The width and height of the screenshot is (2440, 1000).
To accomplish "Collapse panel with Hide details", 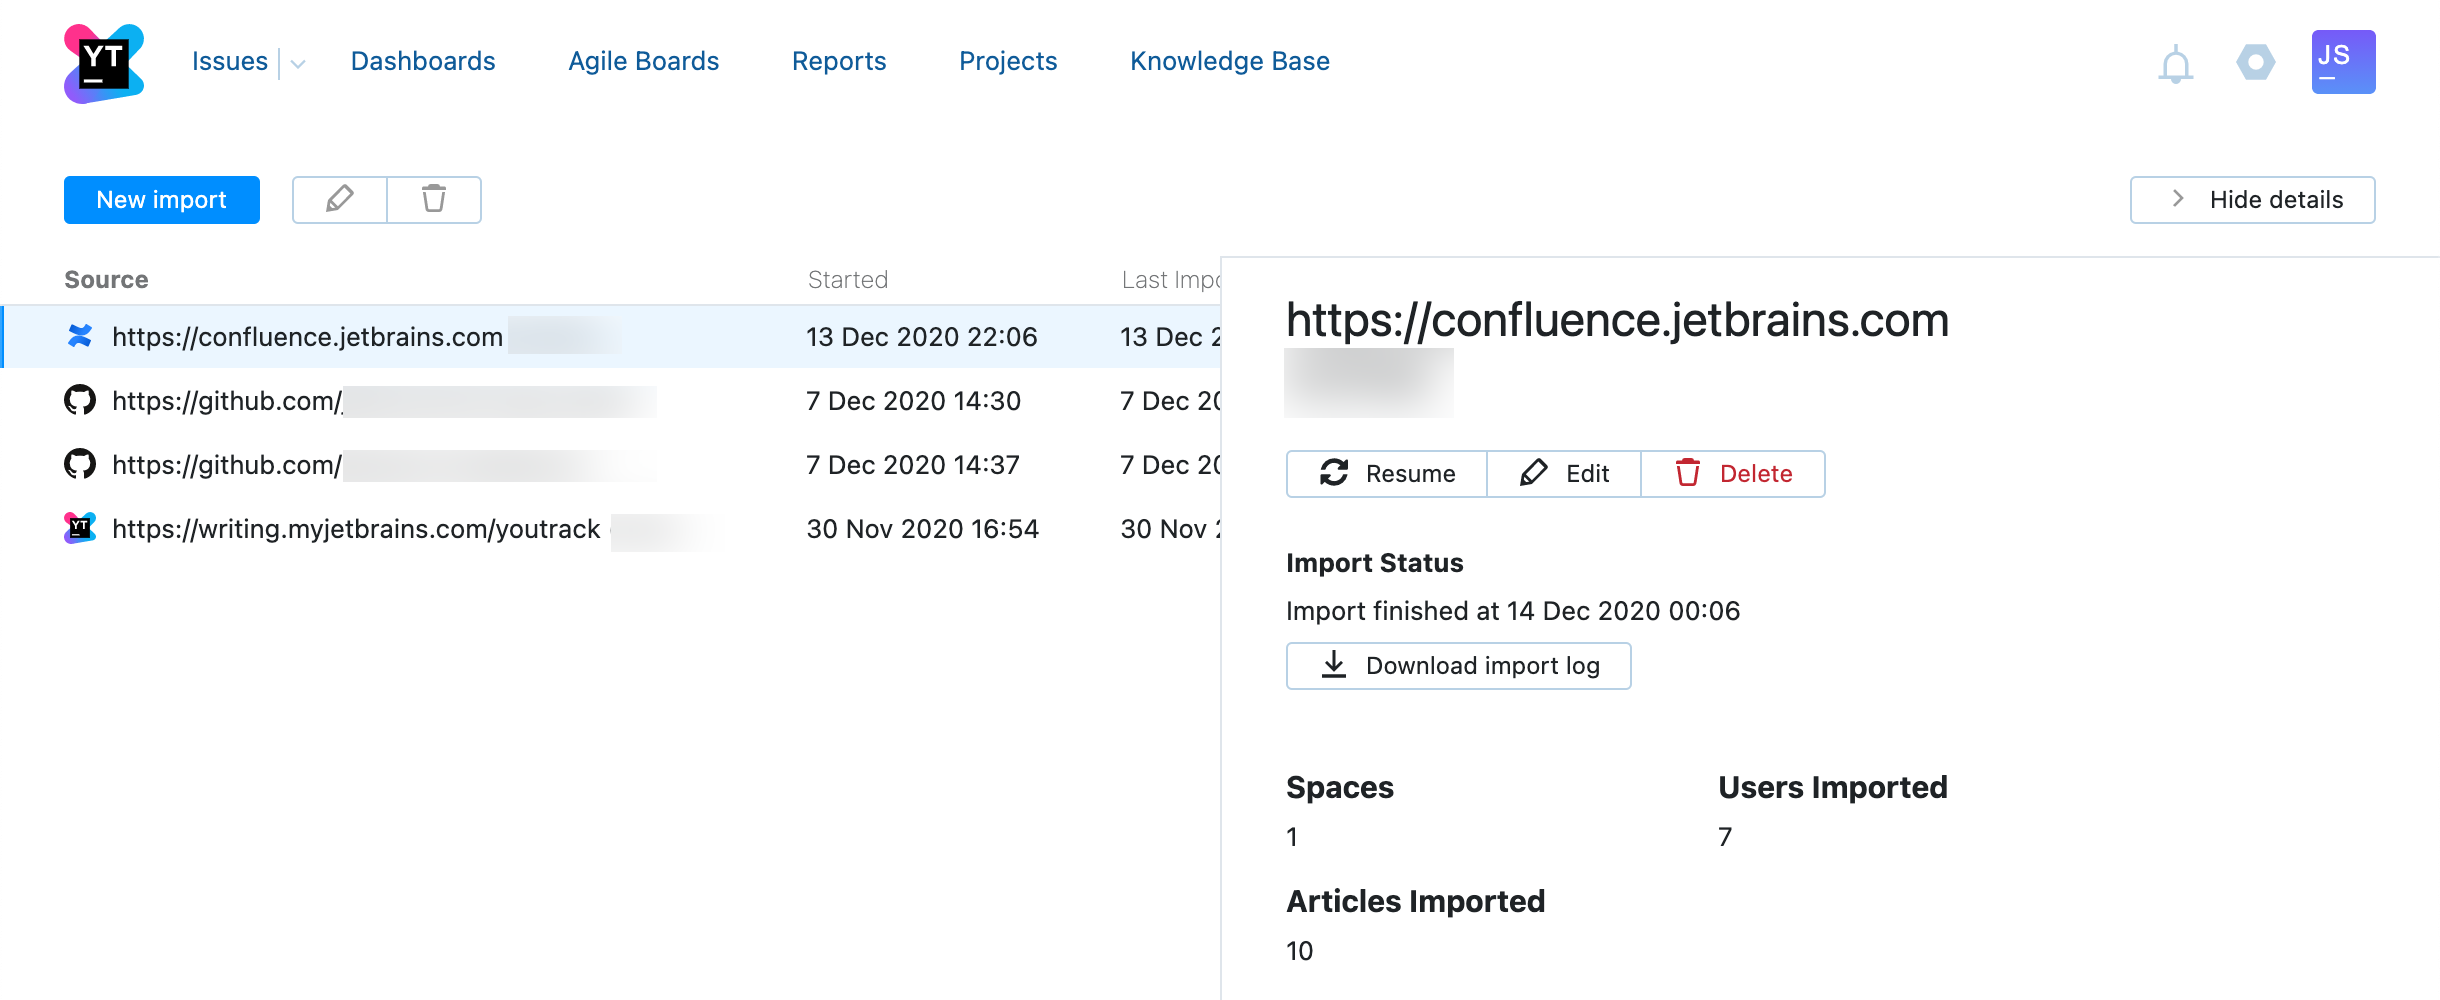I will click(2253, 200).
